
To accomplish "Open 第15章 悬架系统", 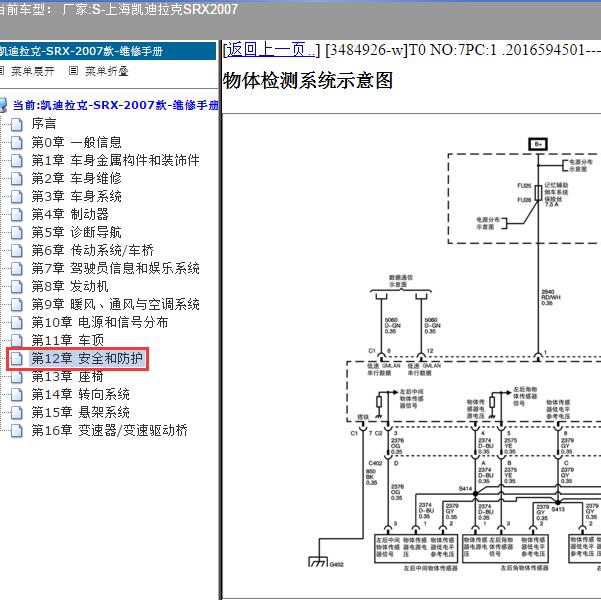I will tap(80, 413).
